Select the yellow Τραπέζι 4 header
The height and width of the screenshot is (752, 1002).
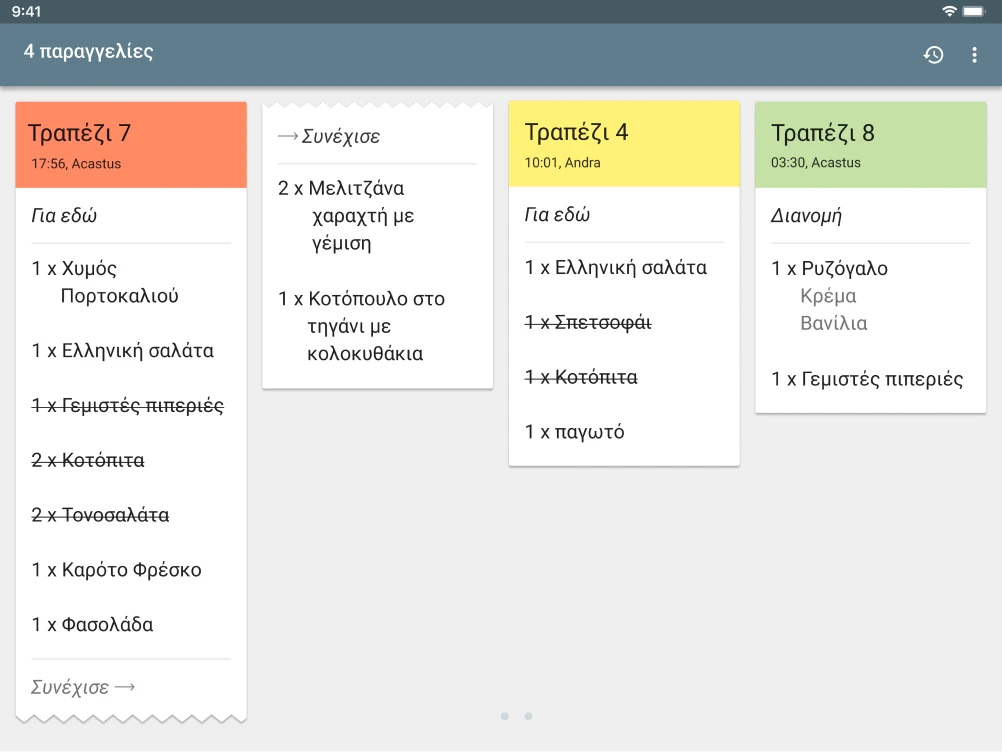[624, 143]
